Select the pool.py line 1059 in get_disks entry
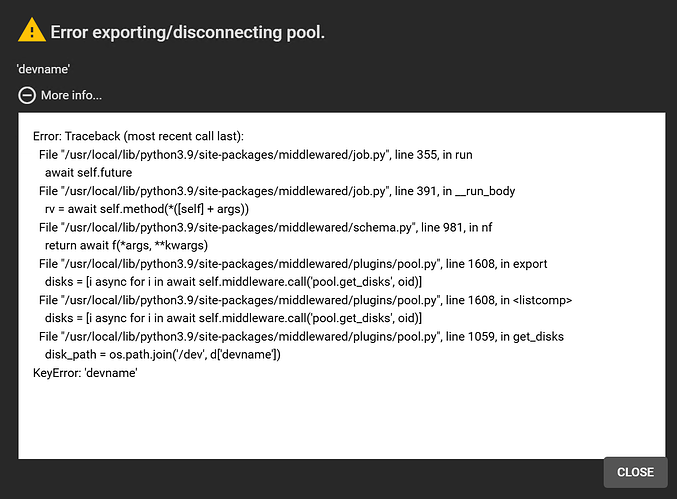 coord(301,336)
